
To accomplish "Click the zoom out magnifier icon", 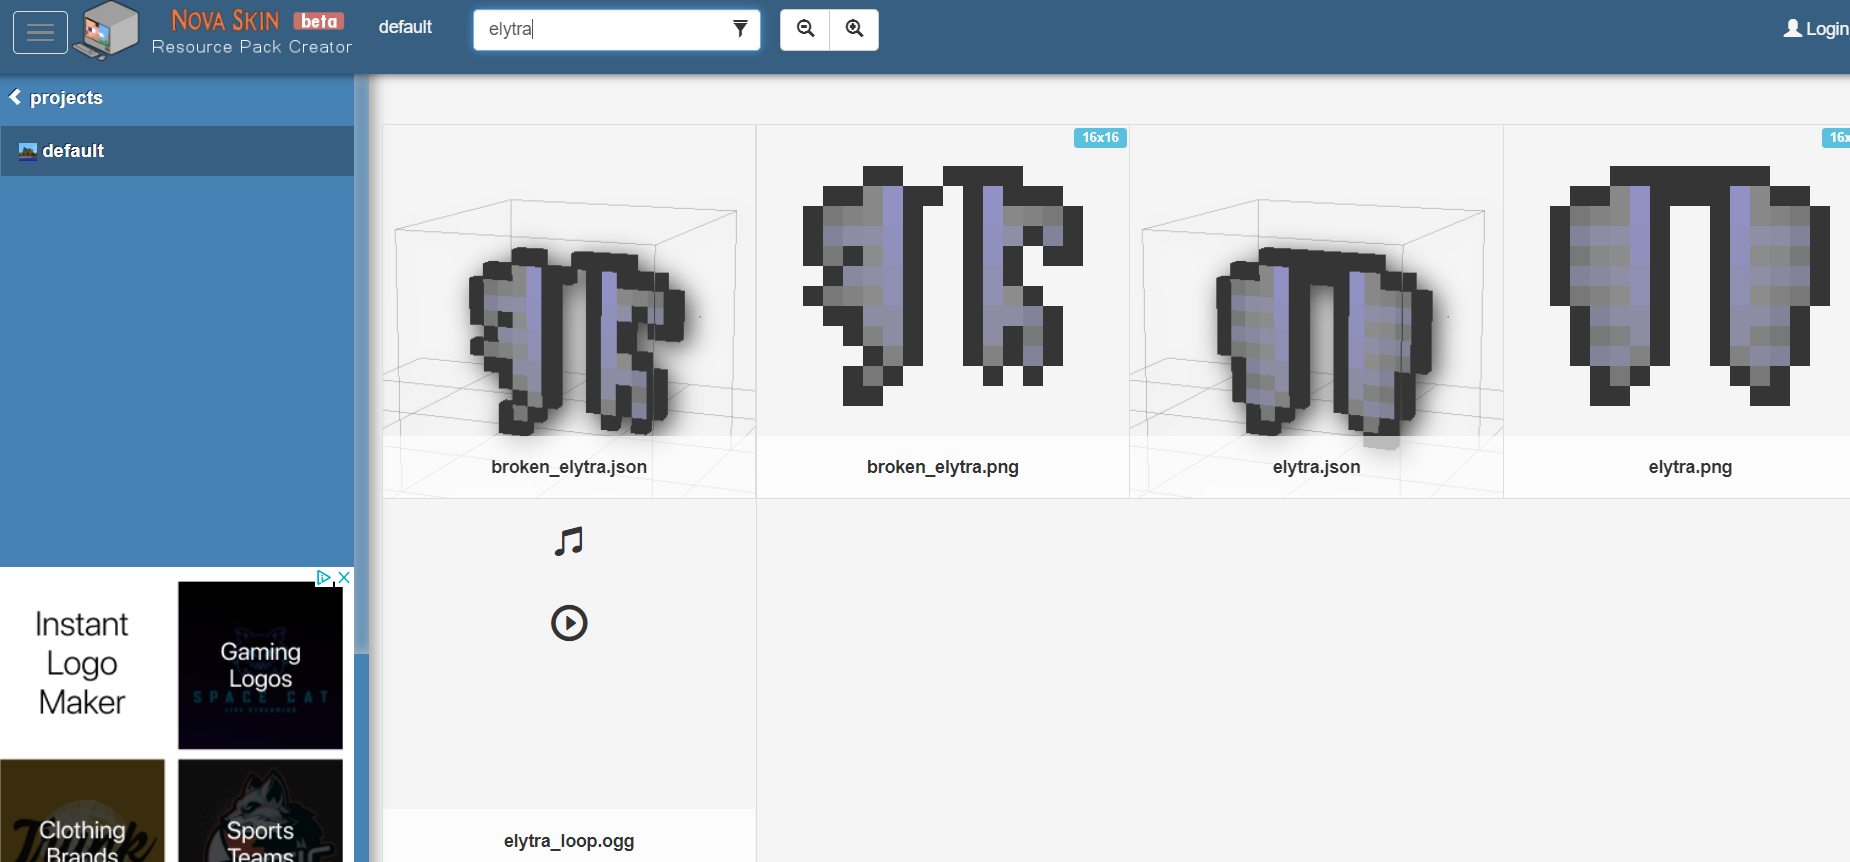I will 805,29.
